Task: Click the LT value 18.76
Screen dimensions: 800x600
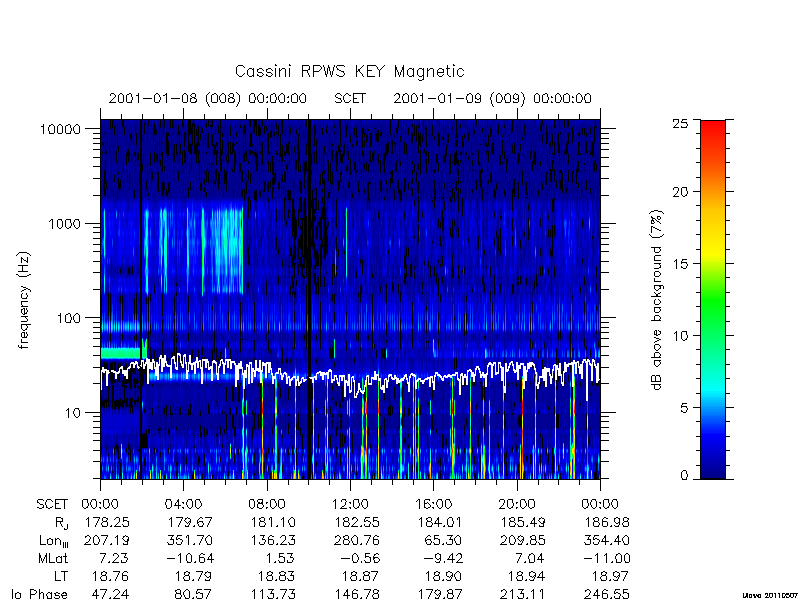Action: pos(110,577)
